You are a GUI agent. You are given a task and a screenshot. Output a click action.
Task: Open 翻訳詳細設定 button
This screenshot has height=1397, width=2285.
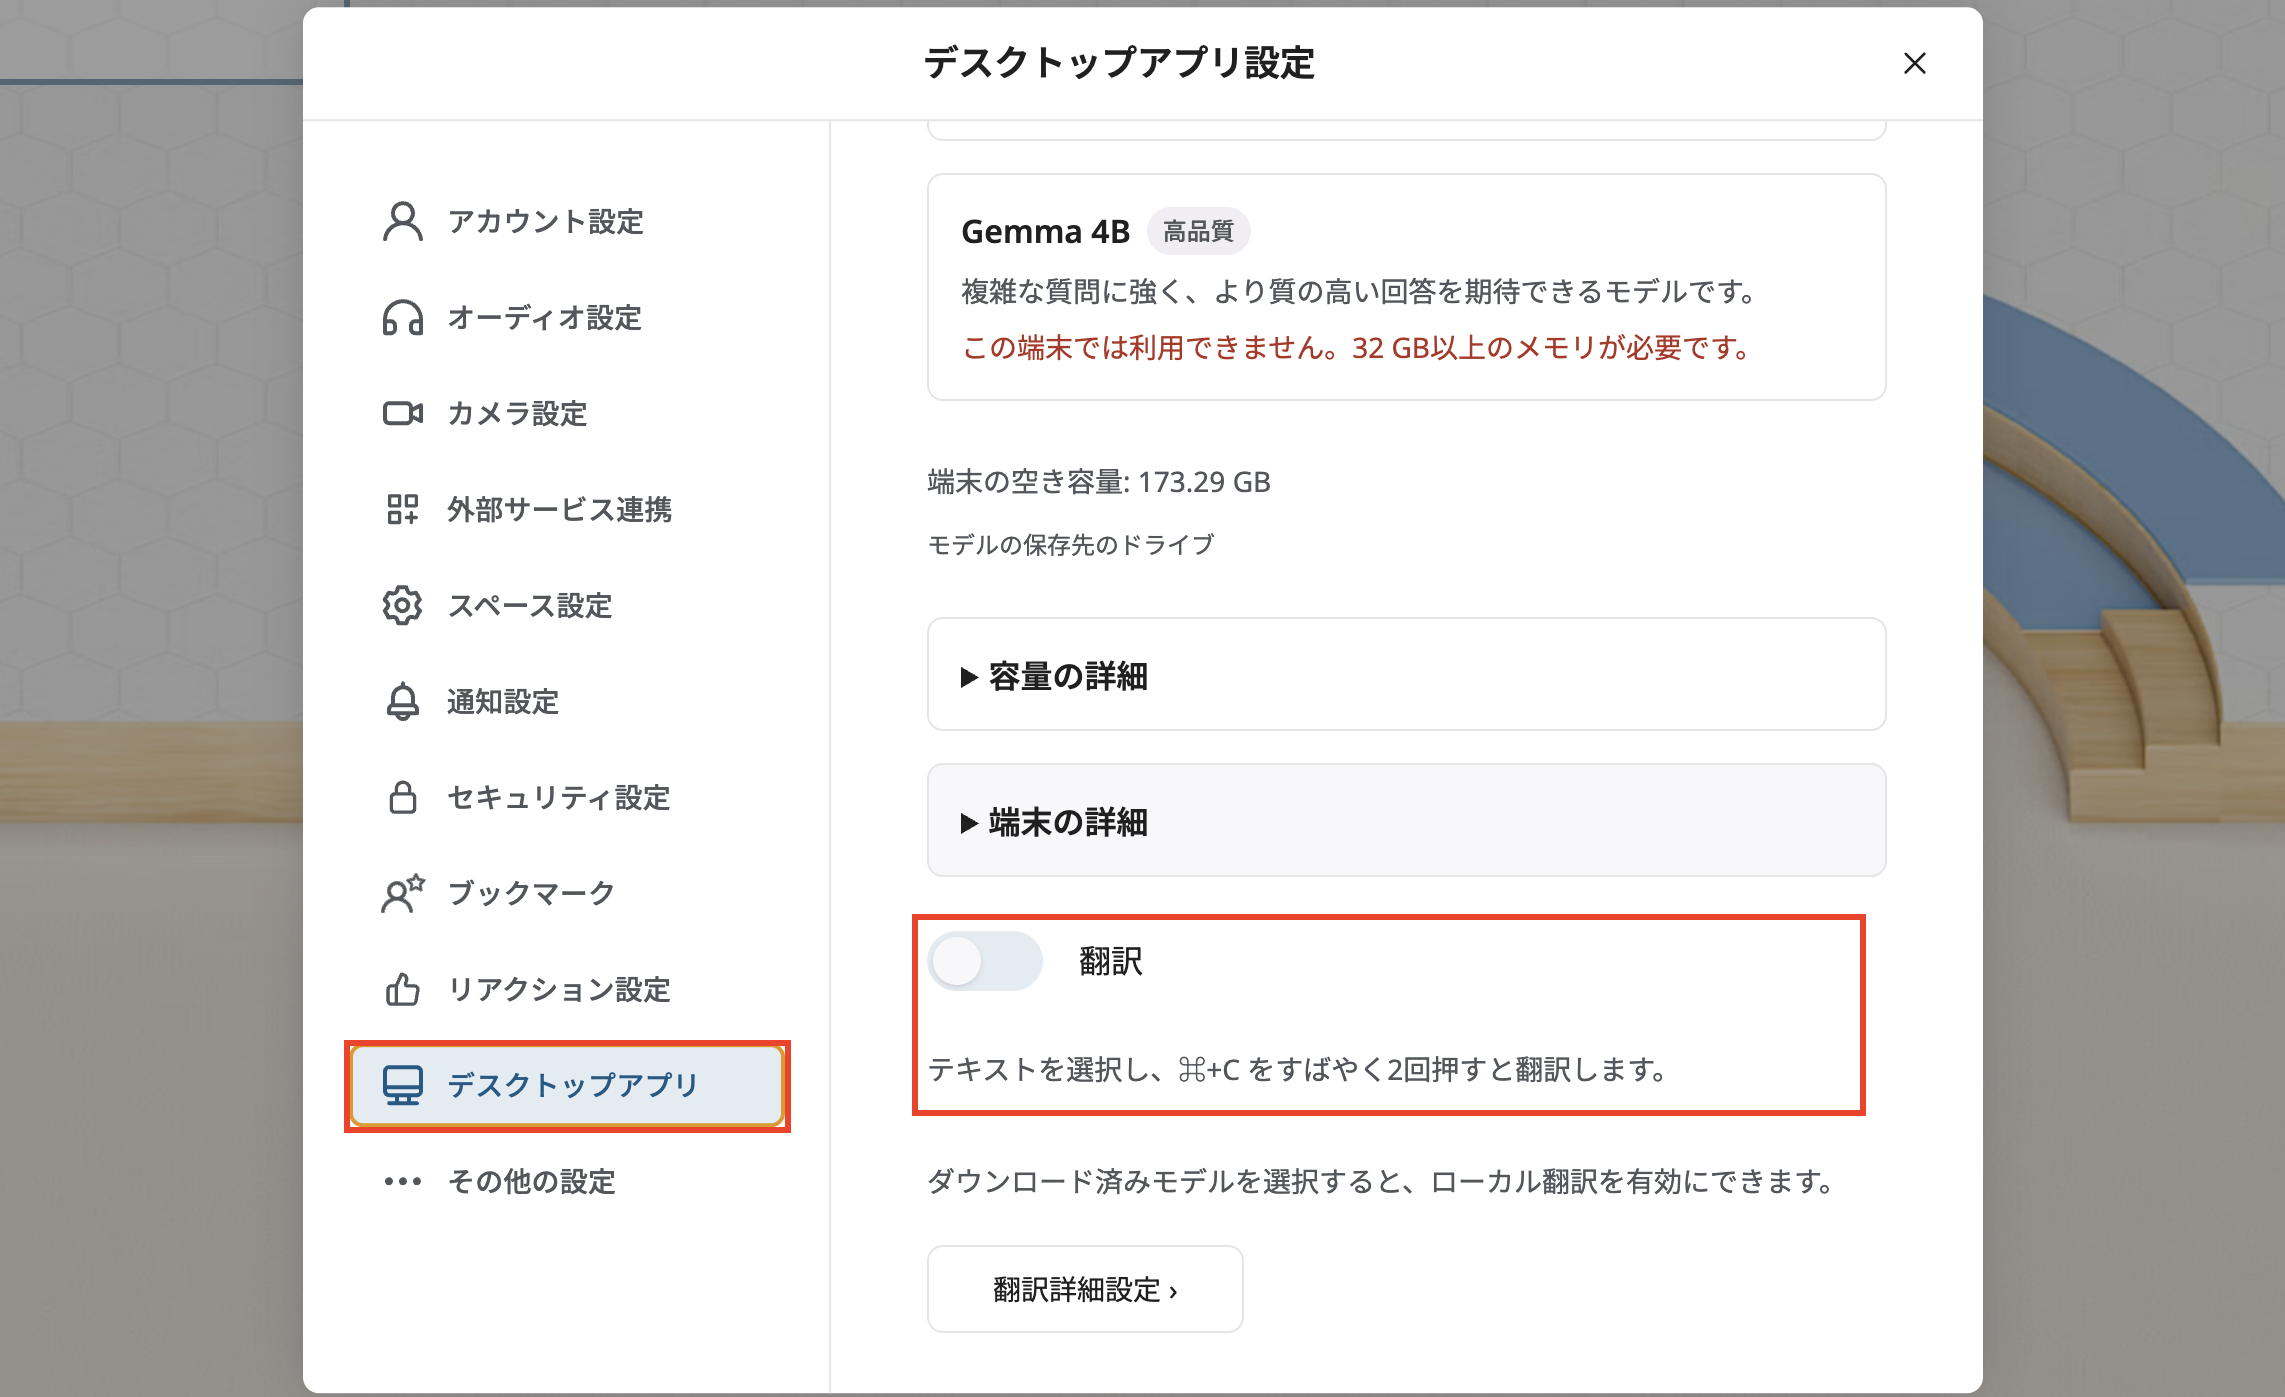[x=1085, y=1289]
